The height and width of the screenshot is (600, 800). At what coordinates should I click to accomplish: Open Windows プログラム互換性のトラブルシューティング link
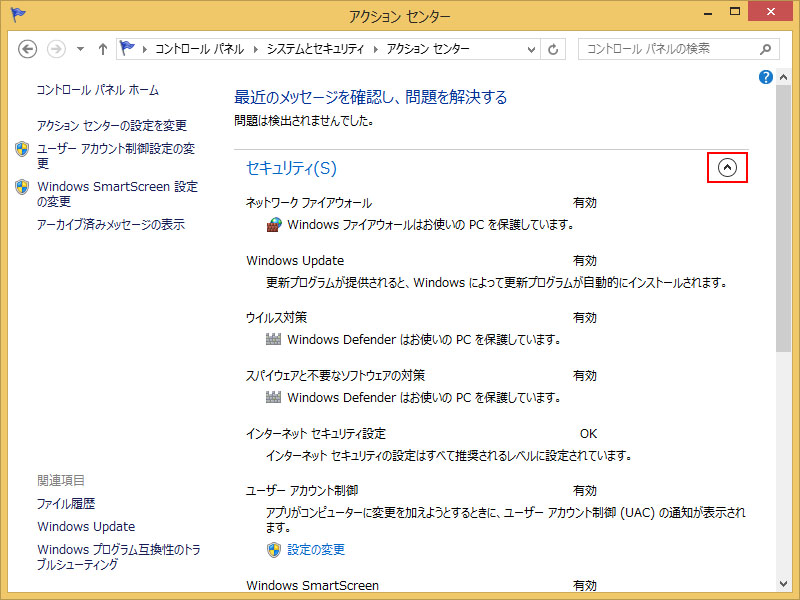click(x=118, y=557)
